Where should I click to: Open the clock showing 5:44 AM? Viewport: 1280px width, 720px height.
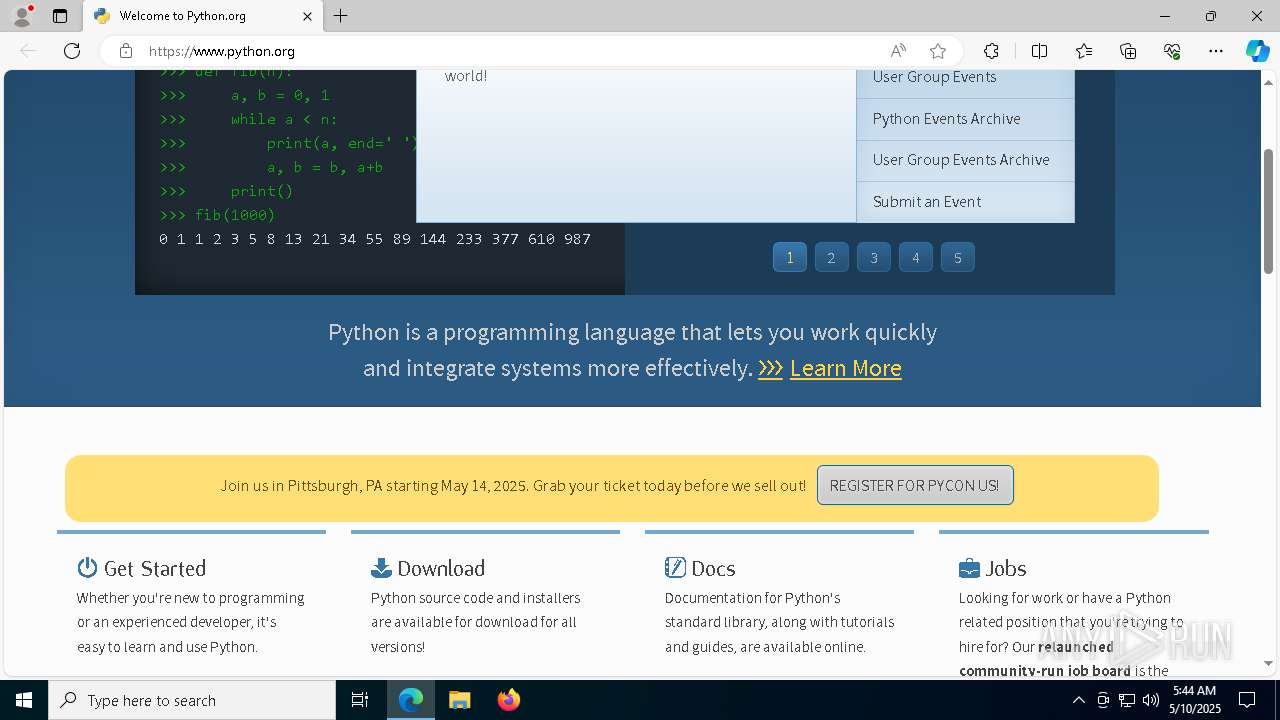coord(1195,700)
